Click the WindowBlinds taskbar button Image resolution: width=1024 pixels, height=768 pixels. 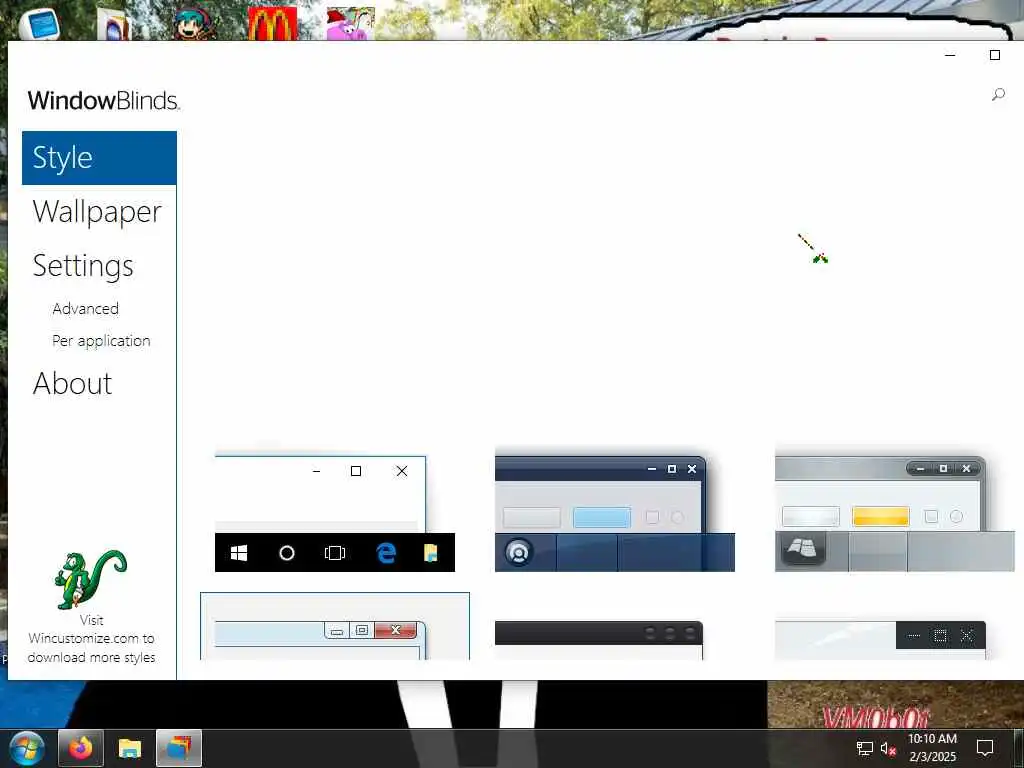point(179,748)
